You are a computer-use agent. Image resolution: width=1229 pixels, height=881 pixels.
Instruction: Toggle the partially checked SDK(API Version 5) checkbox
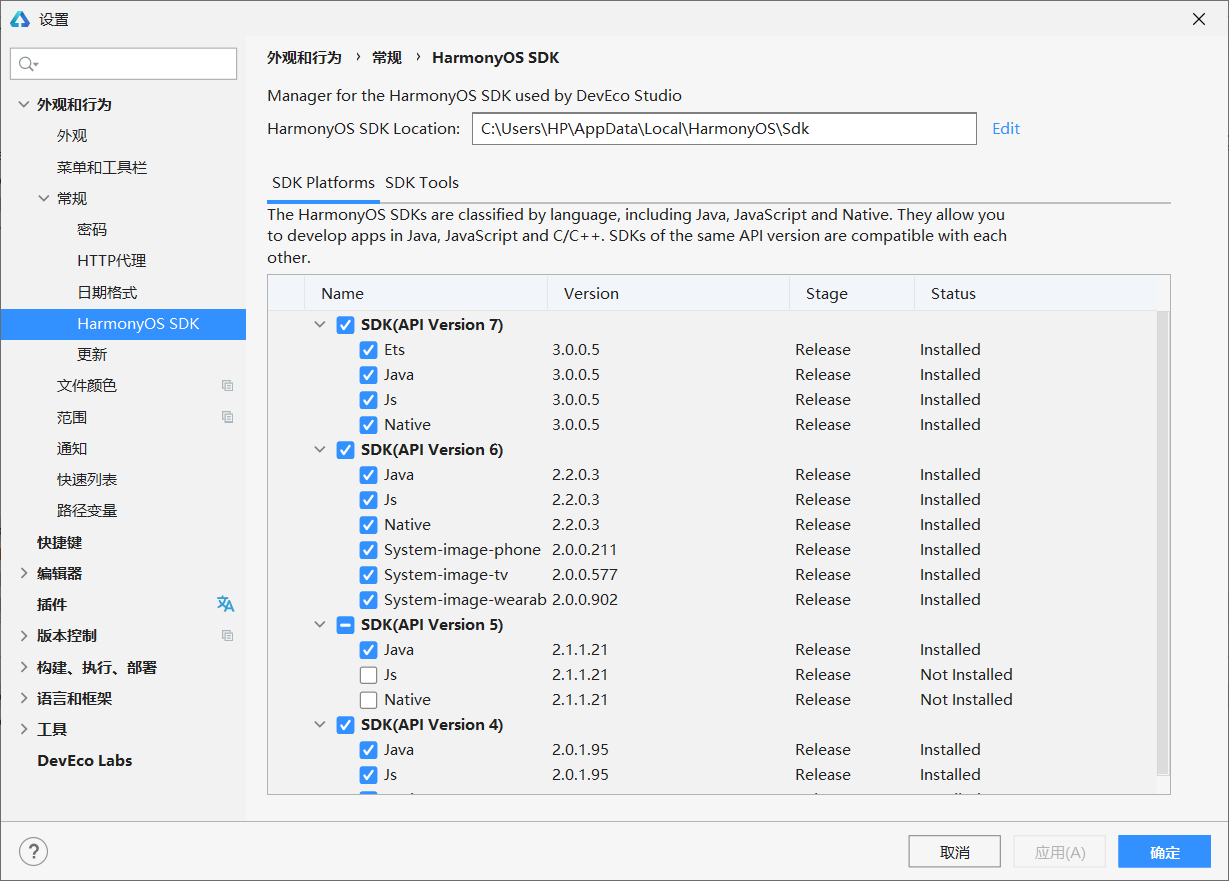[x=346, y=625]
